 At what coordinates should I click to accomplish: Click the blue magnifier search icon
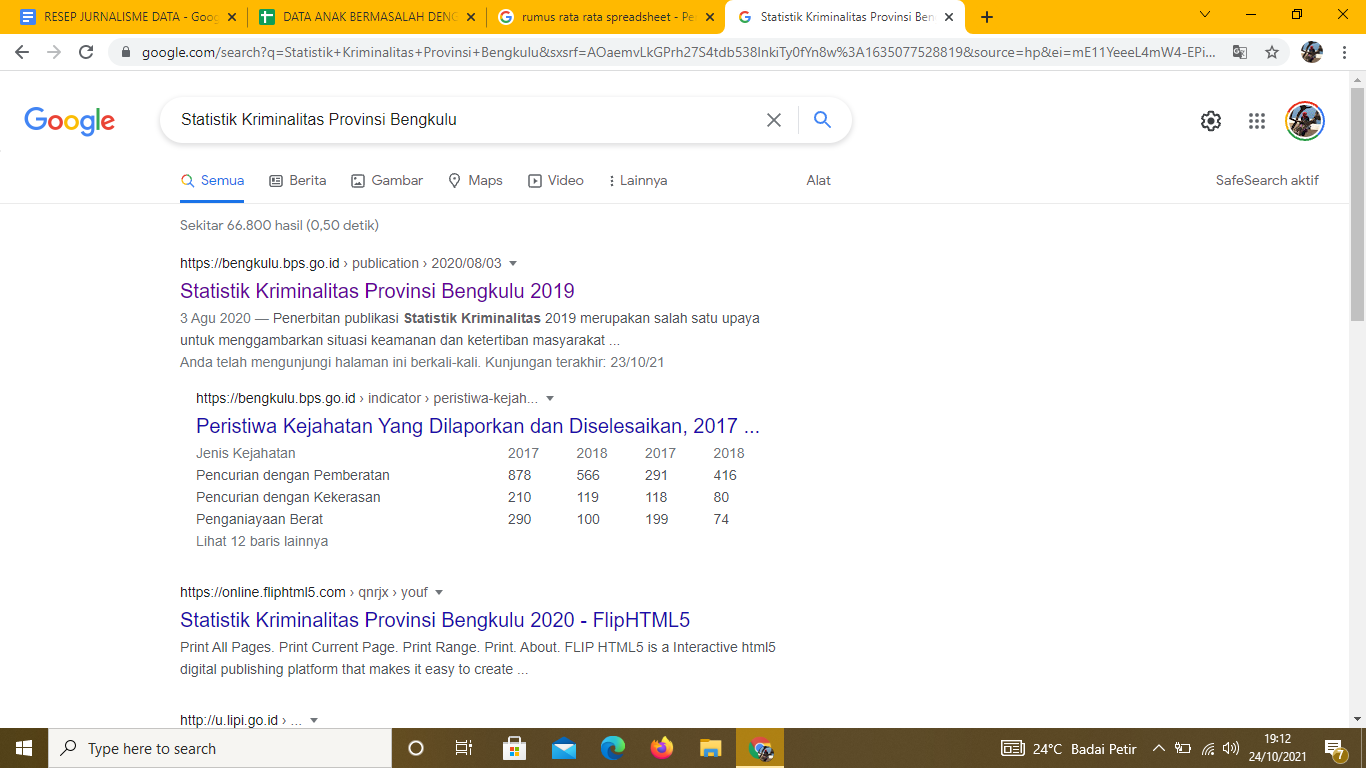[822, 120]
